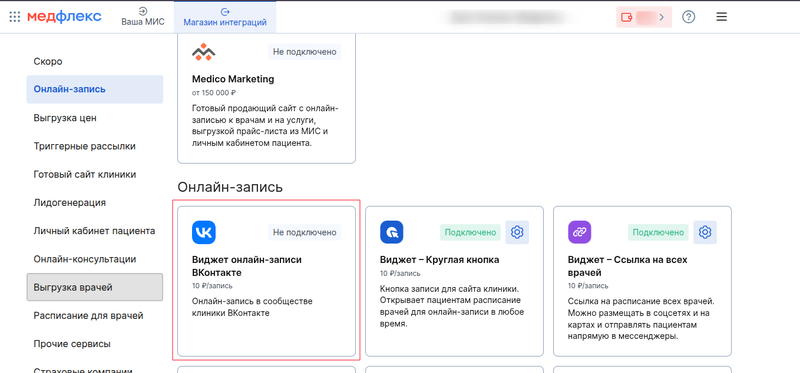
Task: Open the hamburger menu
Action: pyautogui.click(x=721, y=17)
